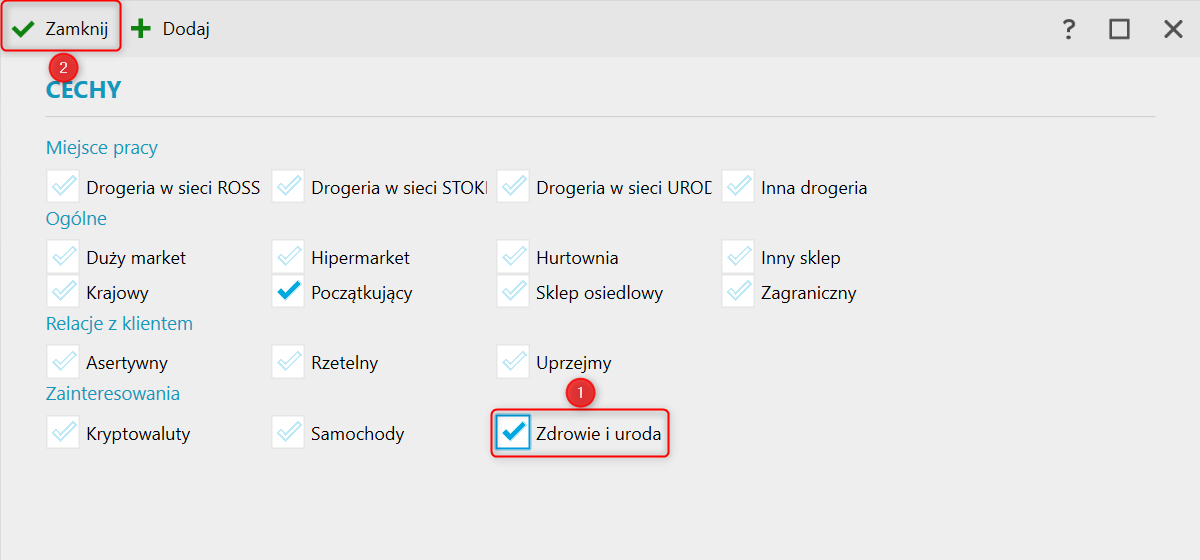The height and width of the screenshot is (560, 1200).
Task: Enable the Inna drogeria checkbox
Action: tap(738, 187)
